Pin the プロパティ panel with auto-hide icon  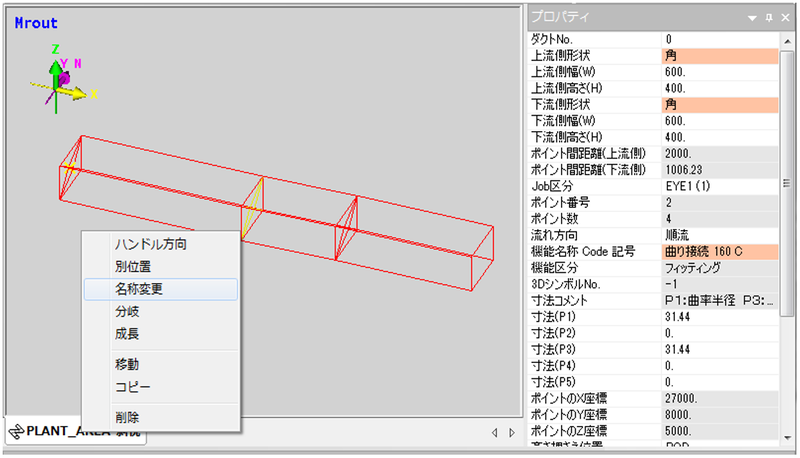pos(768,17)
